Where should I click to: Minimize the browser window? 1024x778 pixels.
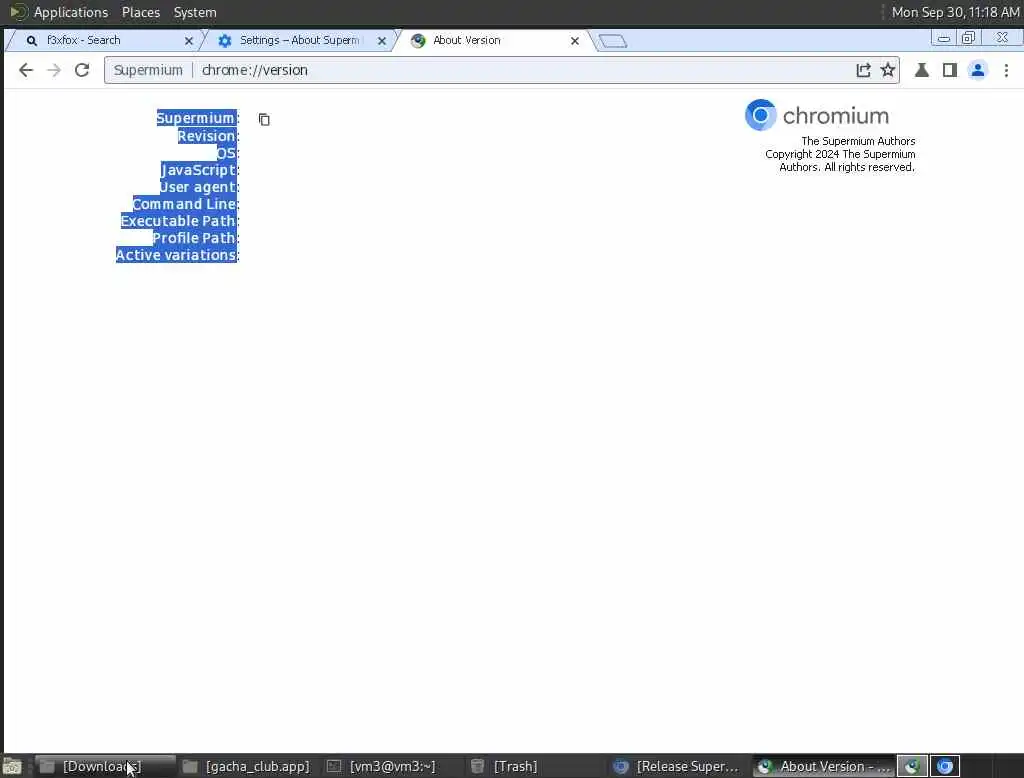coord(944,39)
